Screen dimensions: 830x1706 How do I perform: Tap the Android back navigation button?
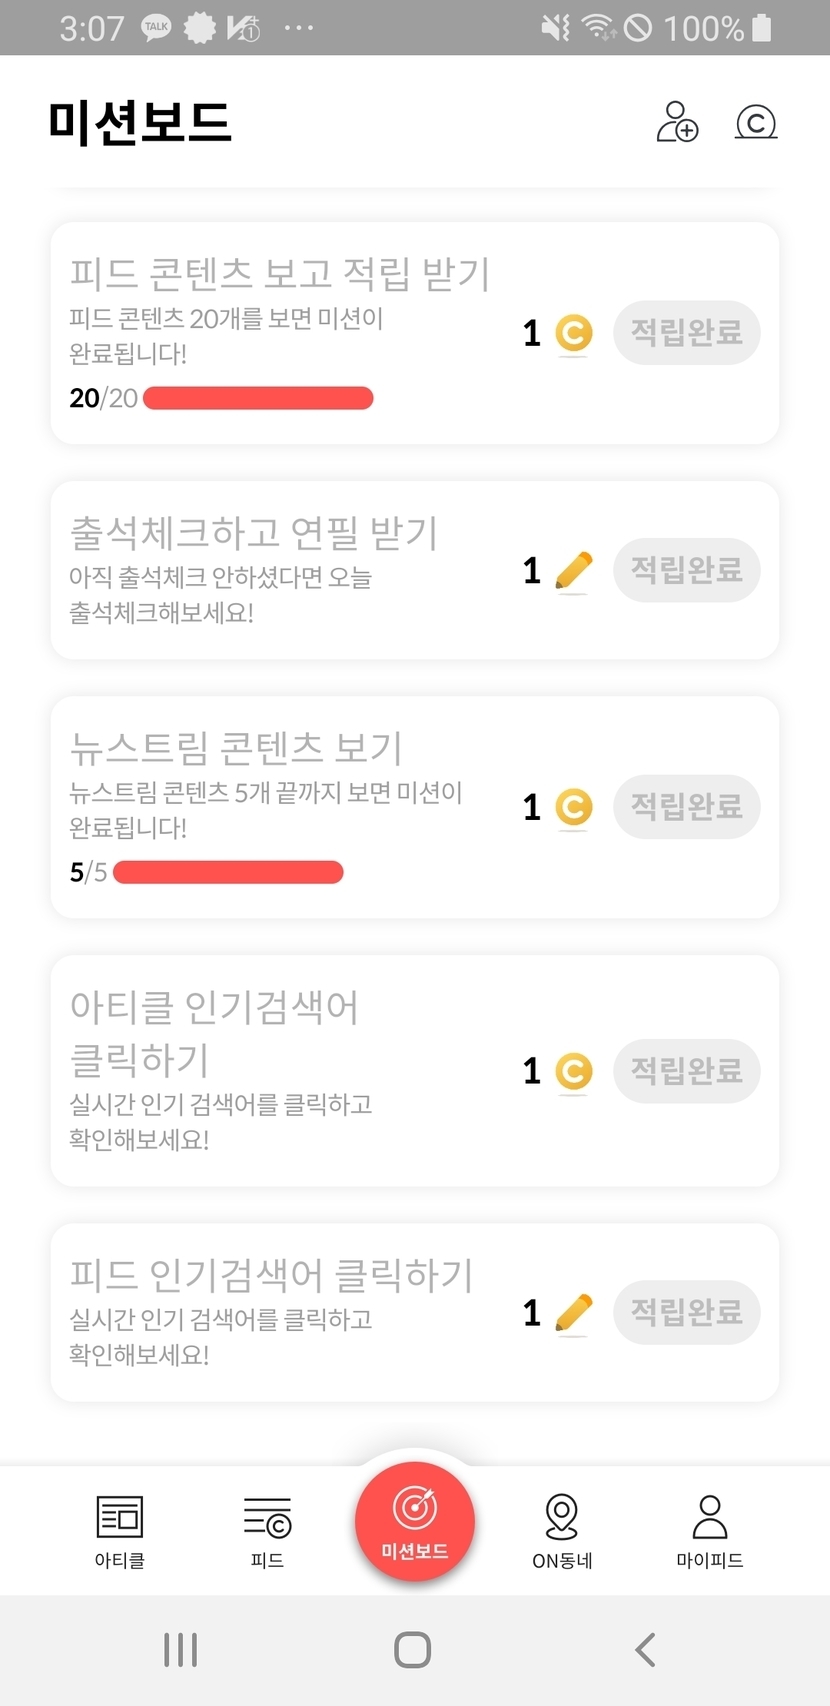(x=646, y=1649)
